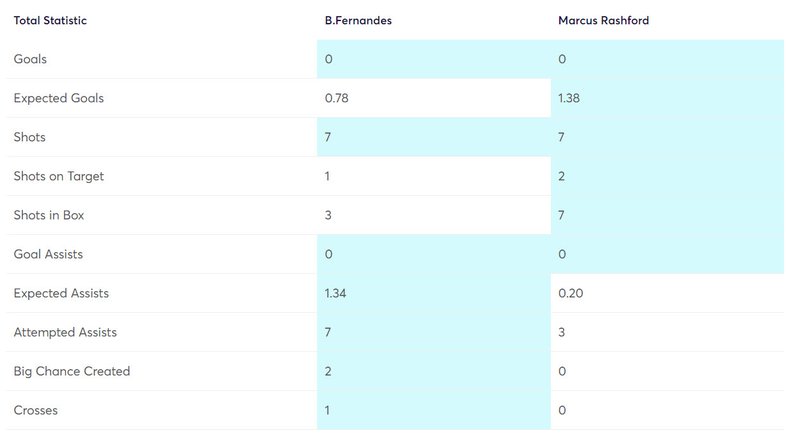Click the Shots on Target label

tap(59, 176)
